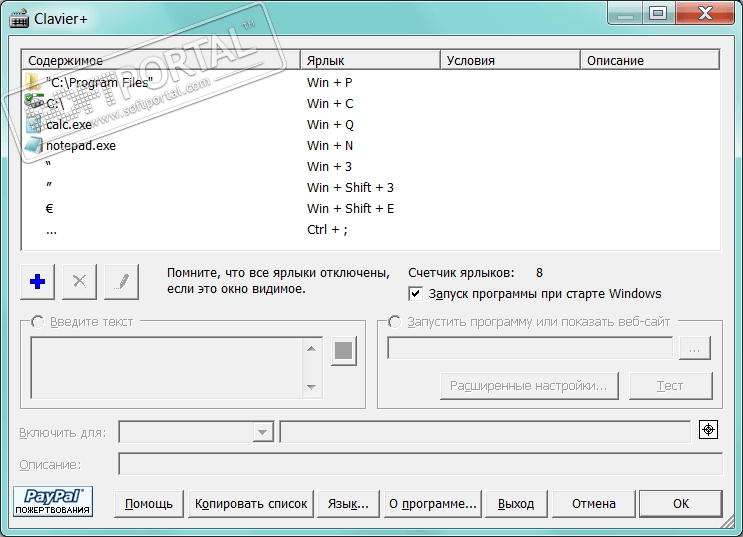Screen dimensions: 743x537
Task: Click the text area scroll-down arrow
Action: [x=311, y=387]
